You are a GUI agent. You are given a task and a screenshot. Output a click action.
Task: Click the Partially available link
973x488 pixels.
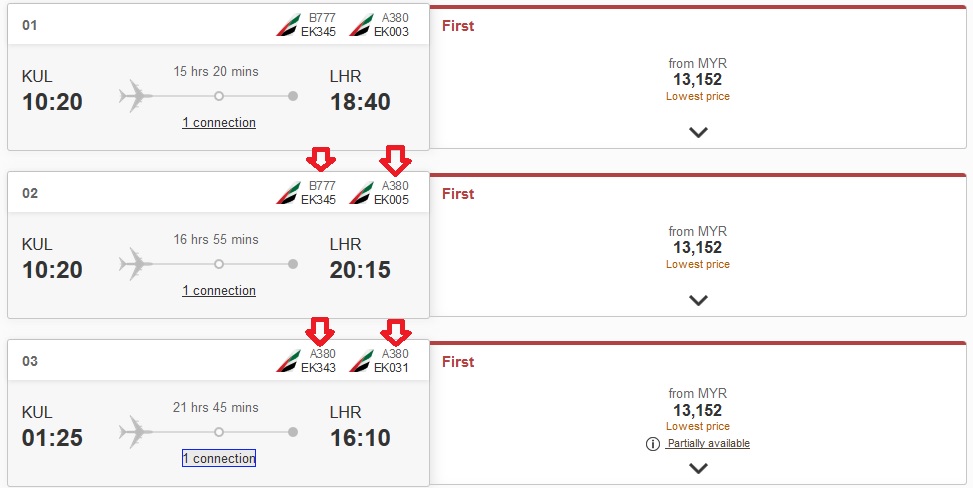(708, 444)
